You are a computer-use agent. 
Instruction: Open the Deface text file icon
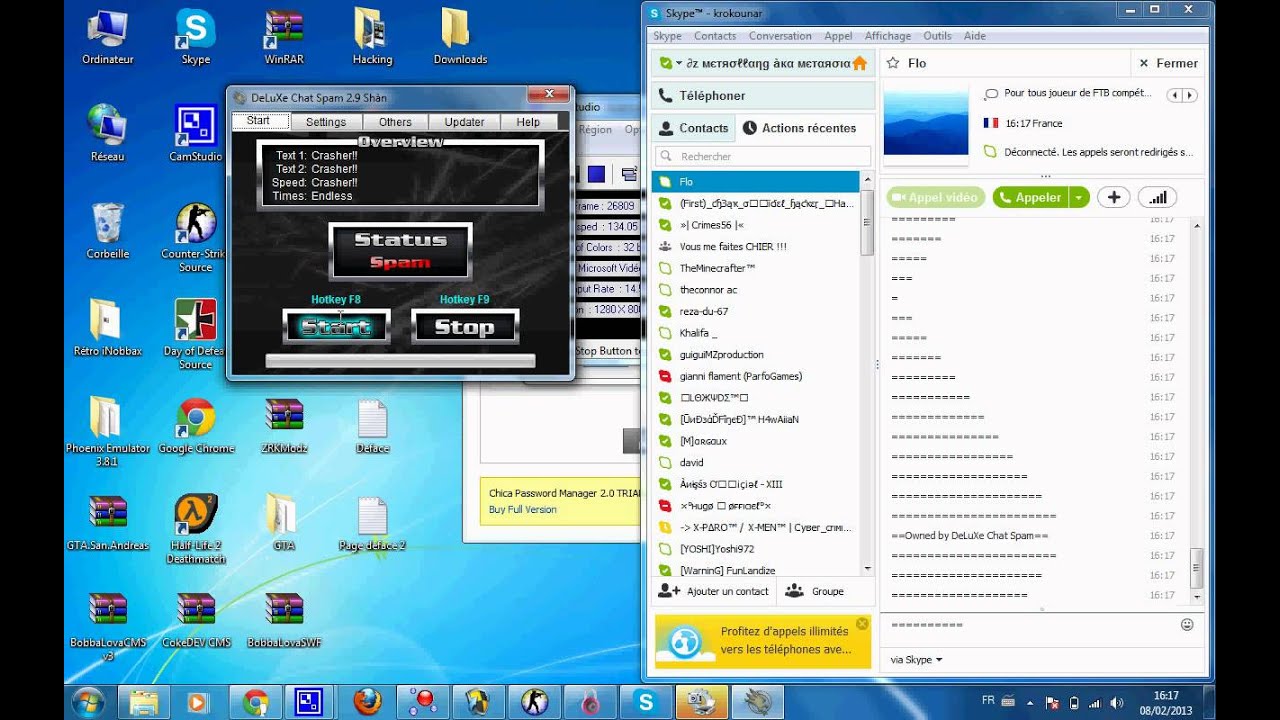click(372, 426)
